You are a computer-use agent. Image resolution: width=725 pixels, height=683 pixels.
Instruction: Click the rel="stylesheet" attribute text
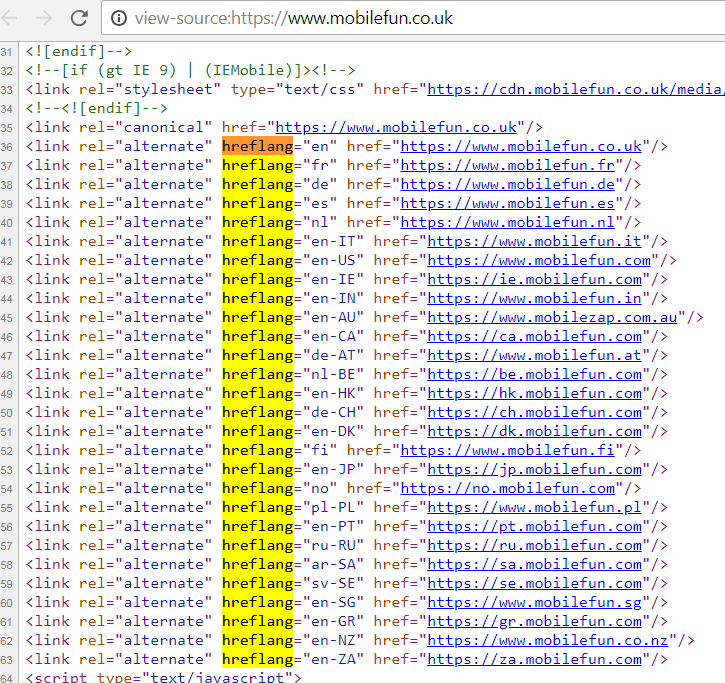point(150,89)
